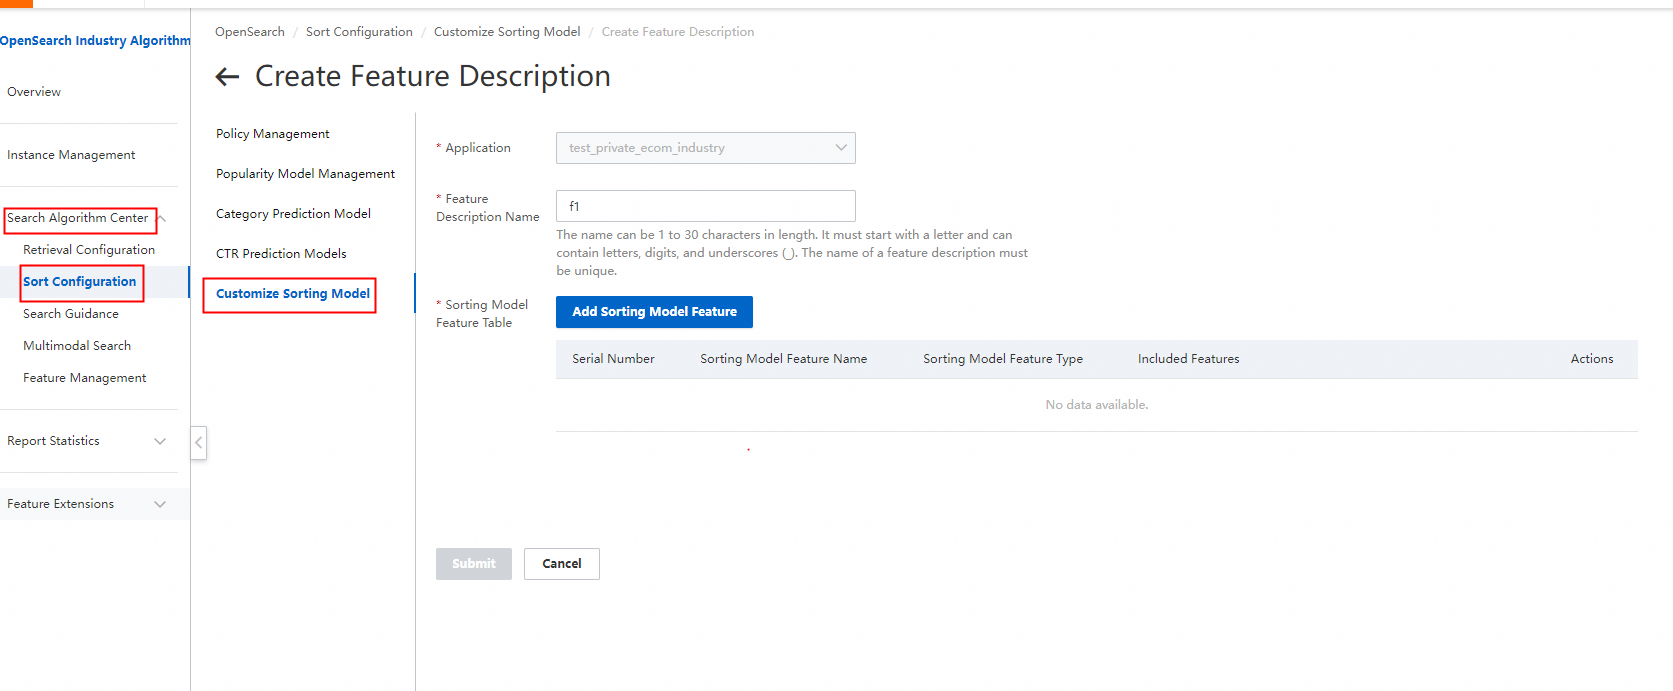The width and height of the screenshot is (1673, 691).
Task: Open Instance Management
Action: (x=71, y=155)
